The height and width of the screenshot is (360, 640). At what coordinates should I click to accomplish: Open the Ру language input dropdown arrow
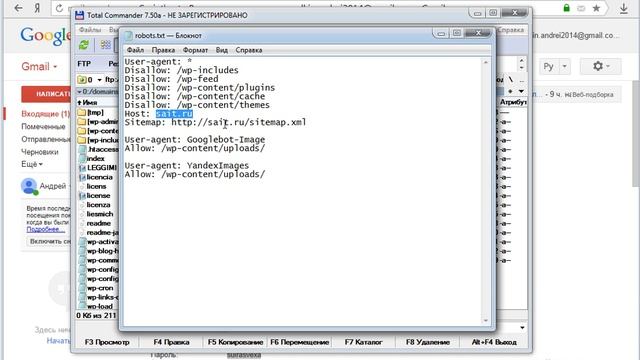pos(564,66)
